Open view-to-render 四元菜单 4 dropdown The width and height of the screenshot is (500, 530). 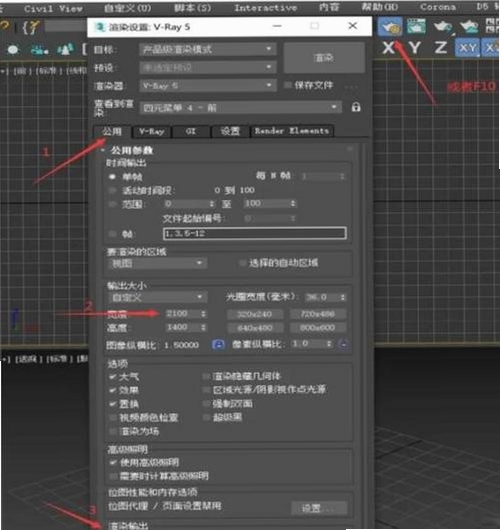(240, 107)
